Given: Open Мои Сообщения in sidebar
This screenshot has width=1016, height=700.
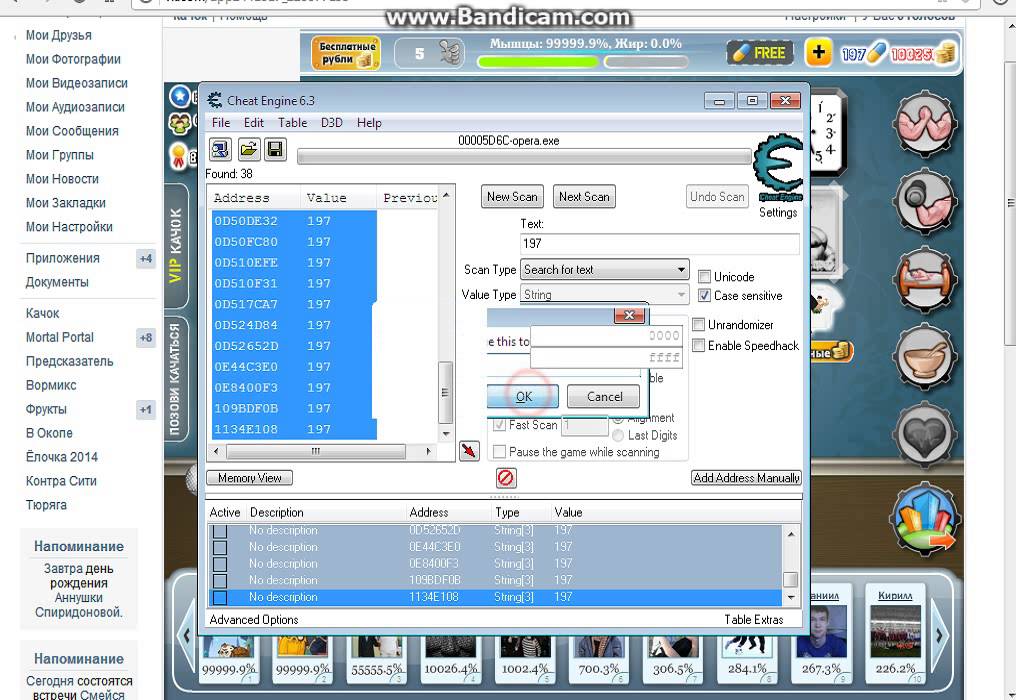Looking at the screenshot, I should coord(72,131).
